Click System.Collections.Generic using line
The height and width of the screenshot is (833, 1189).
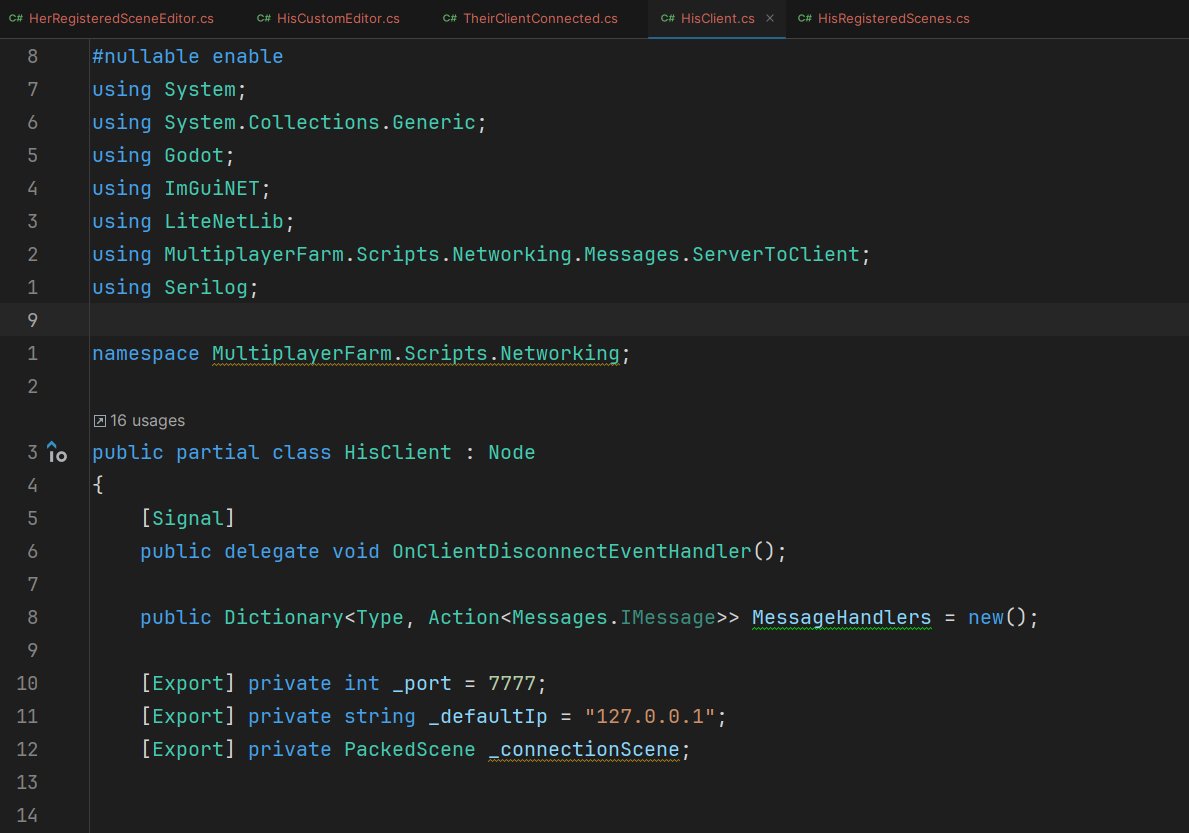289,122
